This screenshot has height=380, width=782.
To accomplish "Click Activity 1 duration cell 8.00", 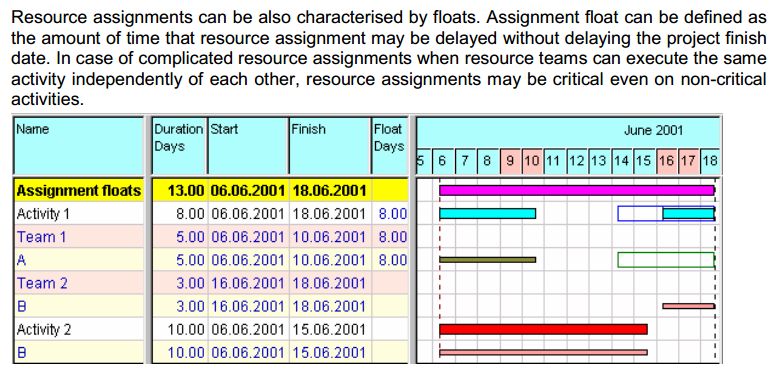I will tap(190, 214).
